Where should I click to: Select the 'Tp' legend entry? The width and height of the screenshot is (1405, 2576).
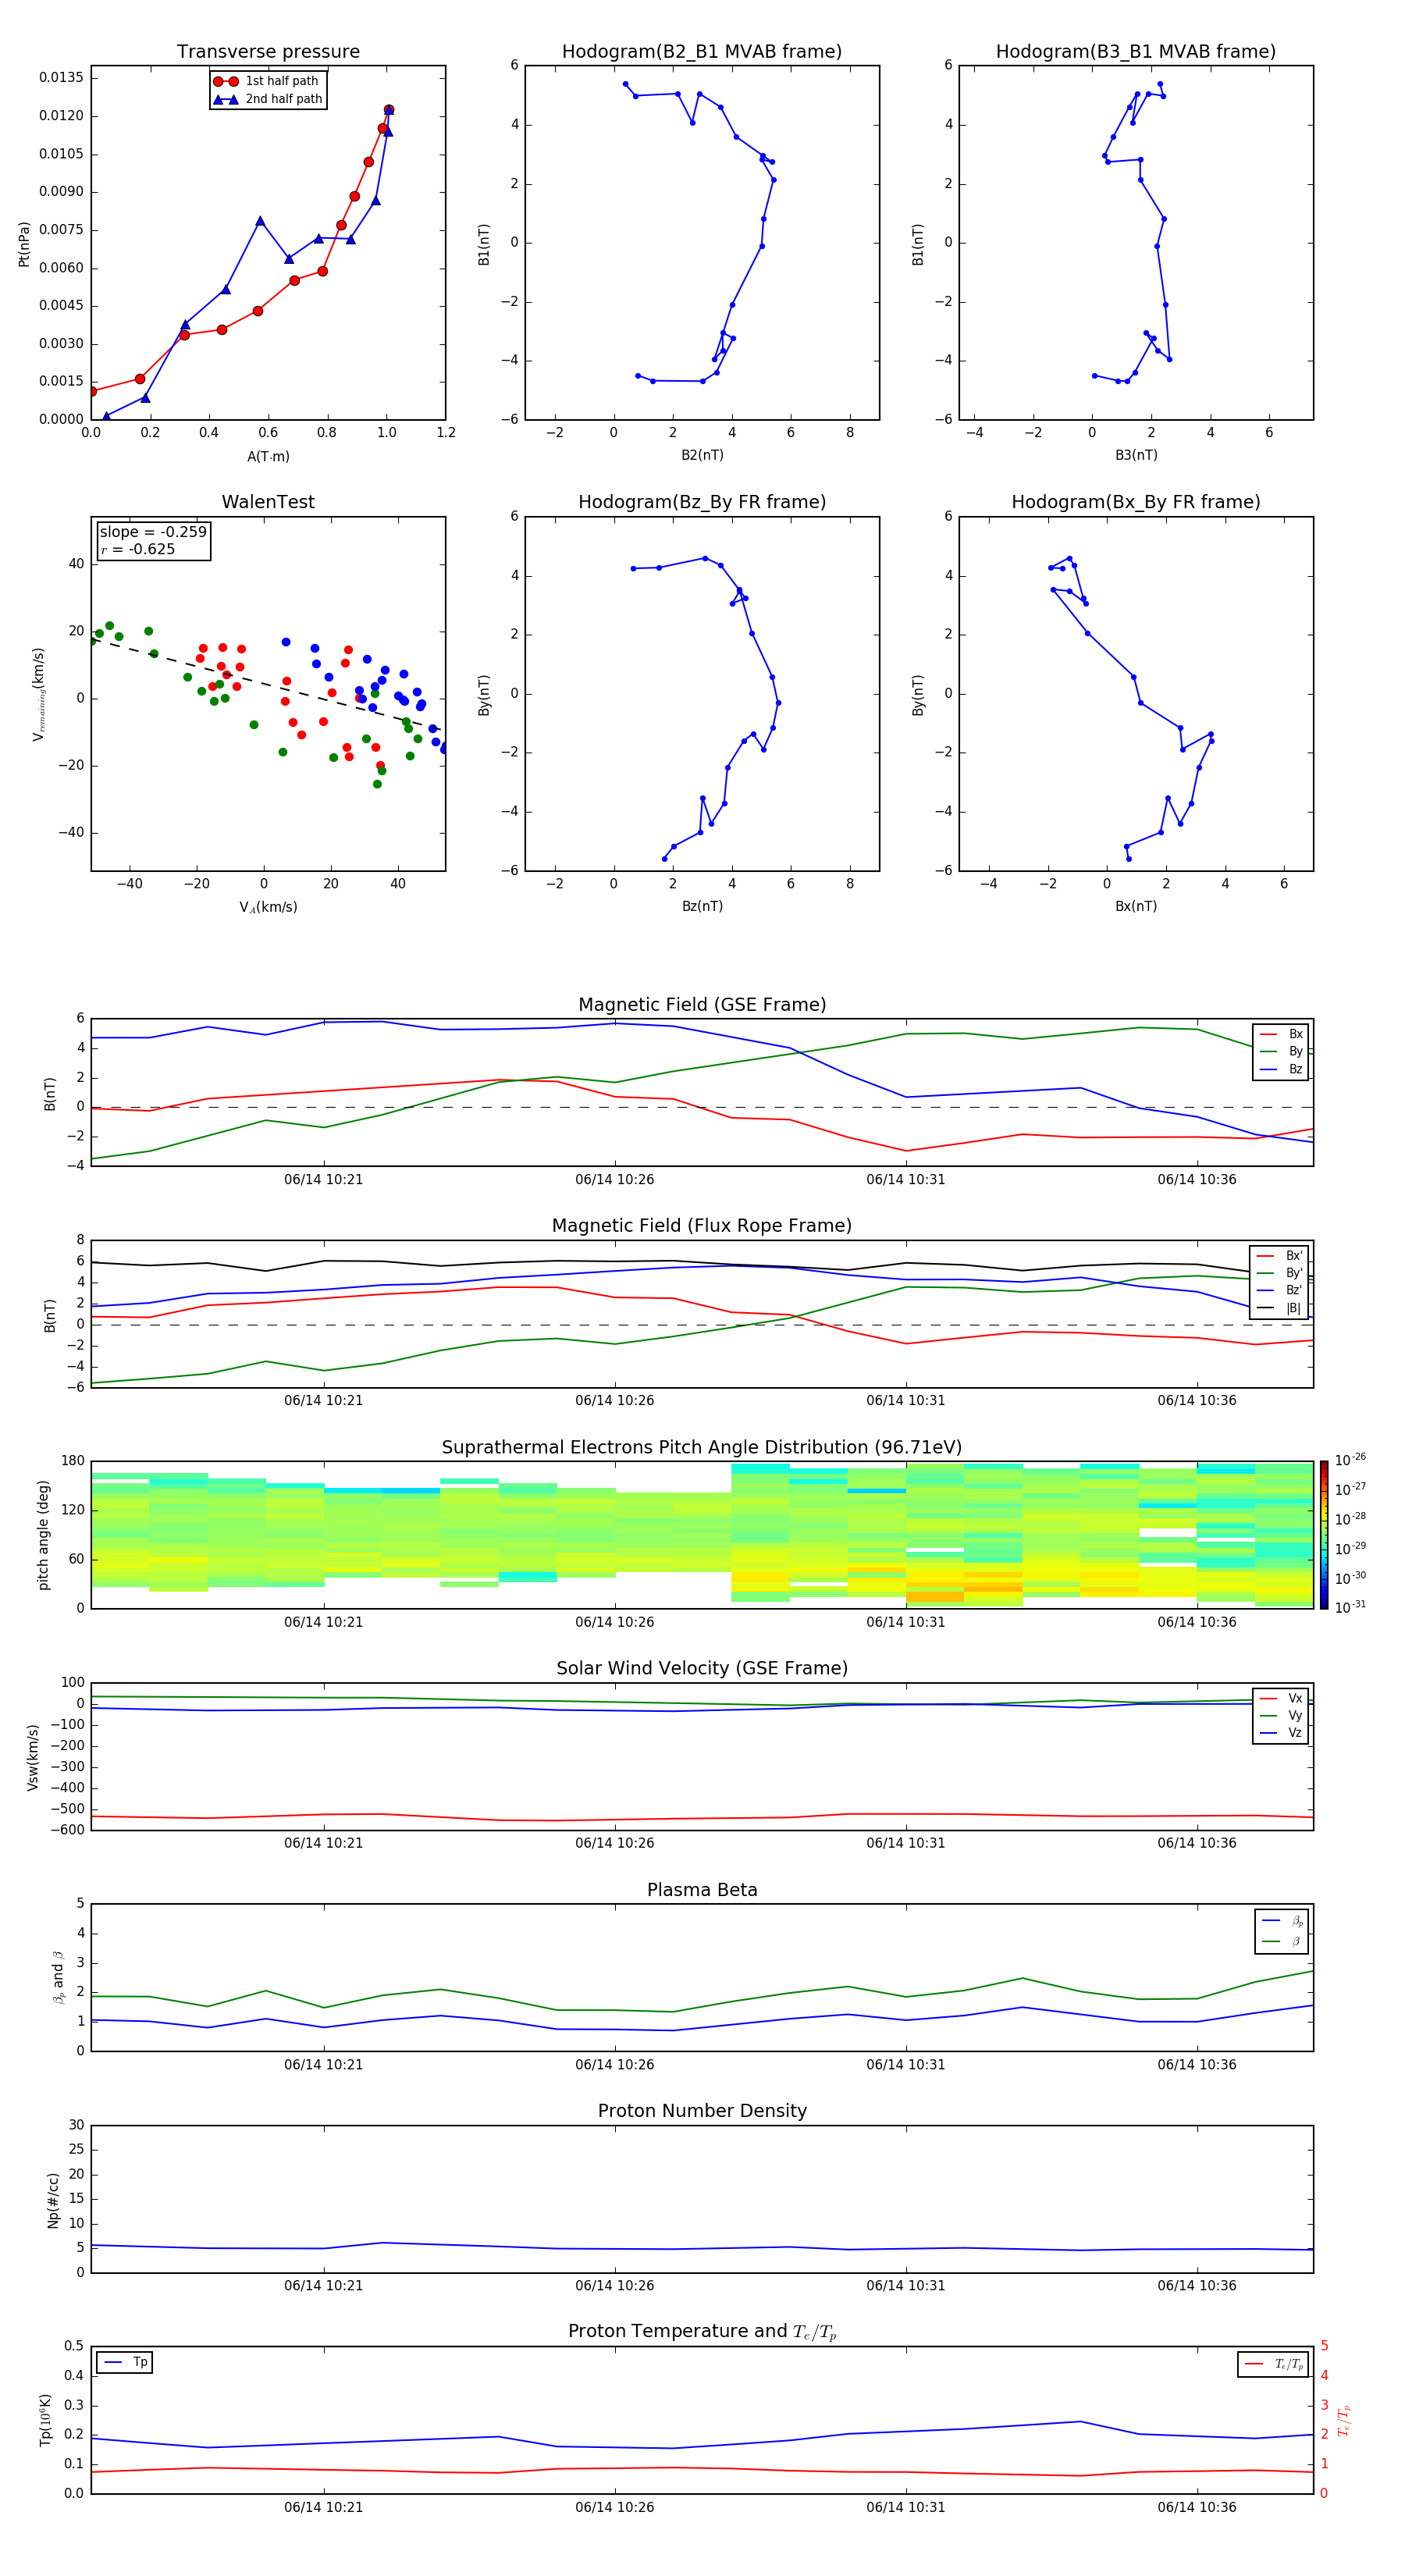click(x=125, y=2362)
